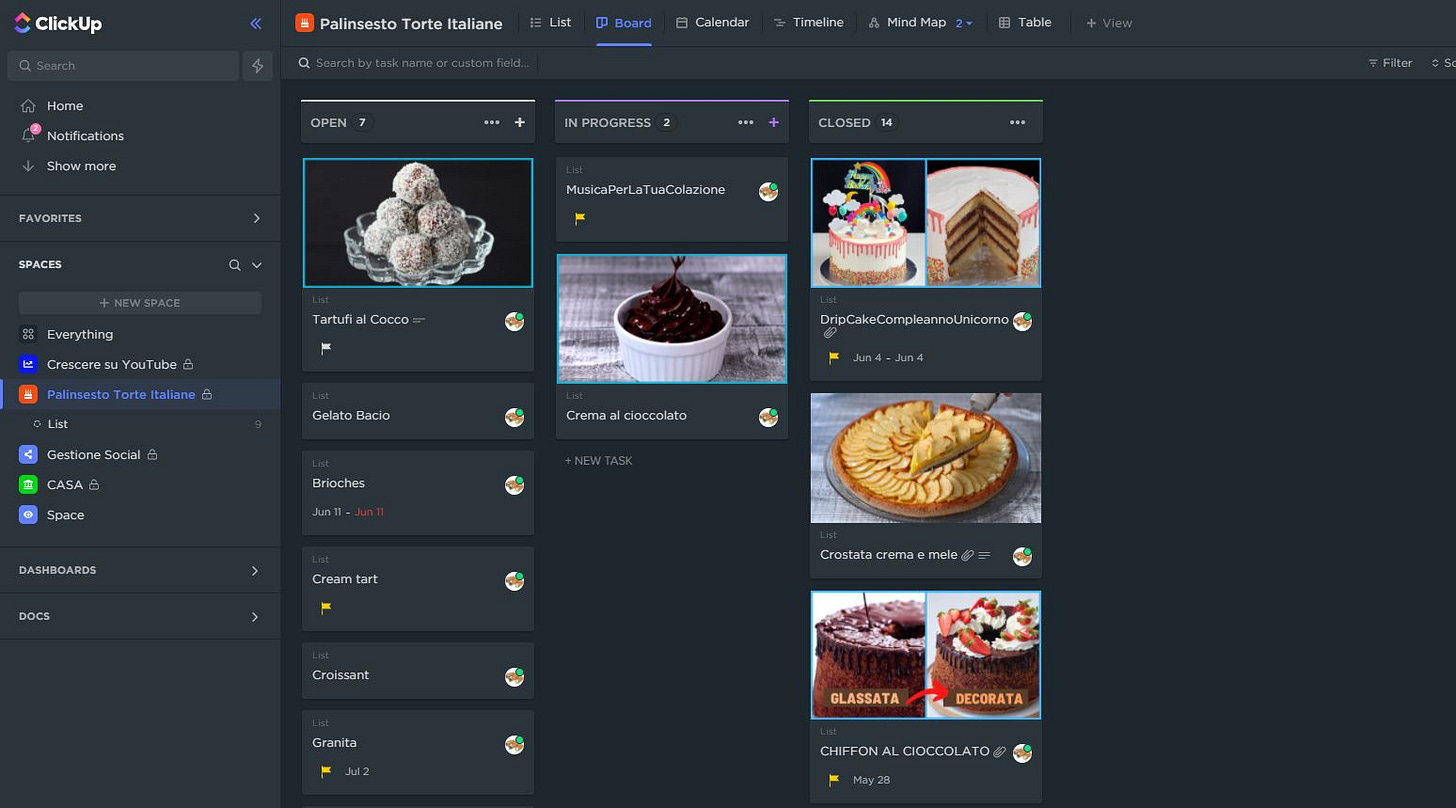Image resolution: width=1456 pixels, height=808 pixels.
Task: Open the List item under Palinsesto Torte Italiane
Action: [58, 425]
